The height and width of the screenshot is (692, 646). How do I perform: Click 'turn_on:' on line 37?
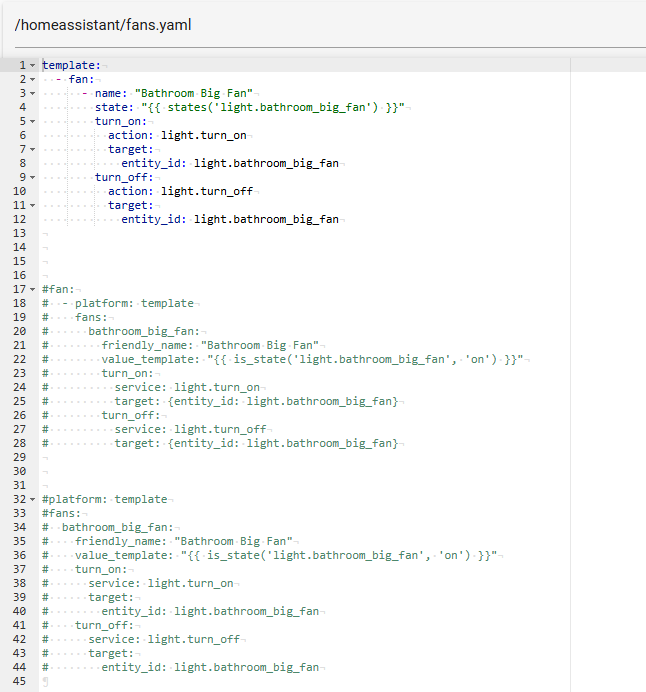101,569
